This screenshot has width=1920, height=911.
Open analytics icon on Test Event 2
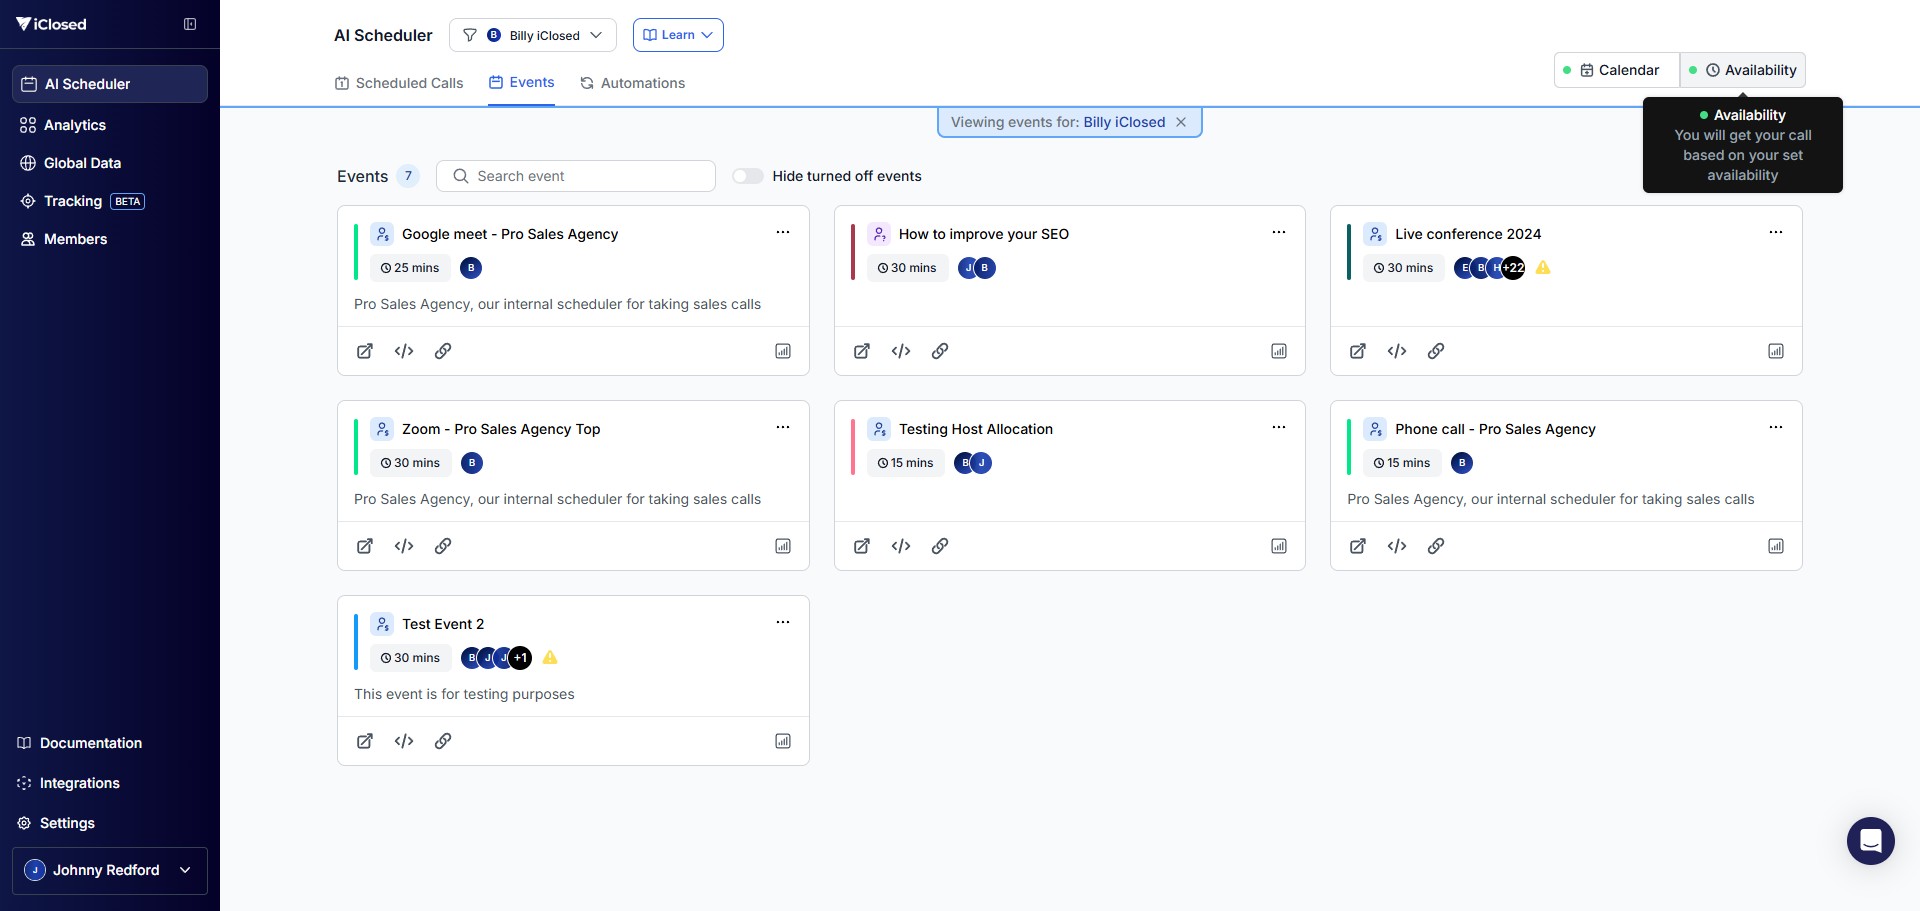click(783, 741)
